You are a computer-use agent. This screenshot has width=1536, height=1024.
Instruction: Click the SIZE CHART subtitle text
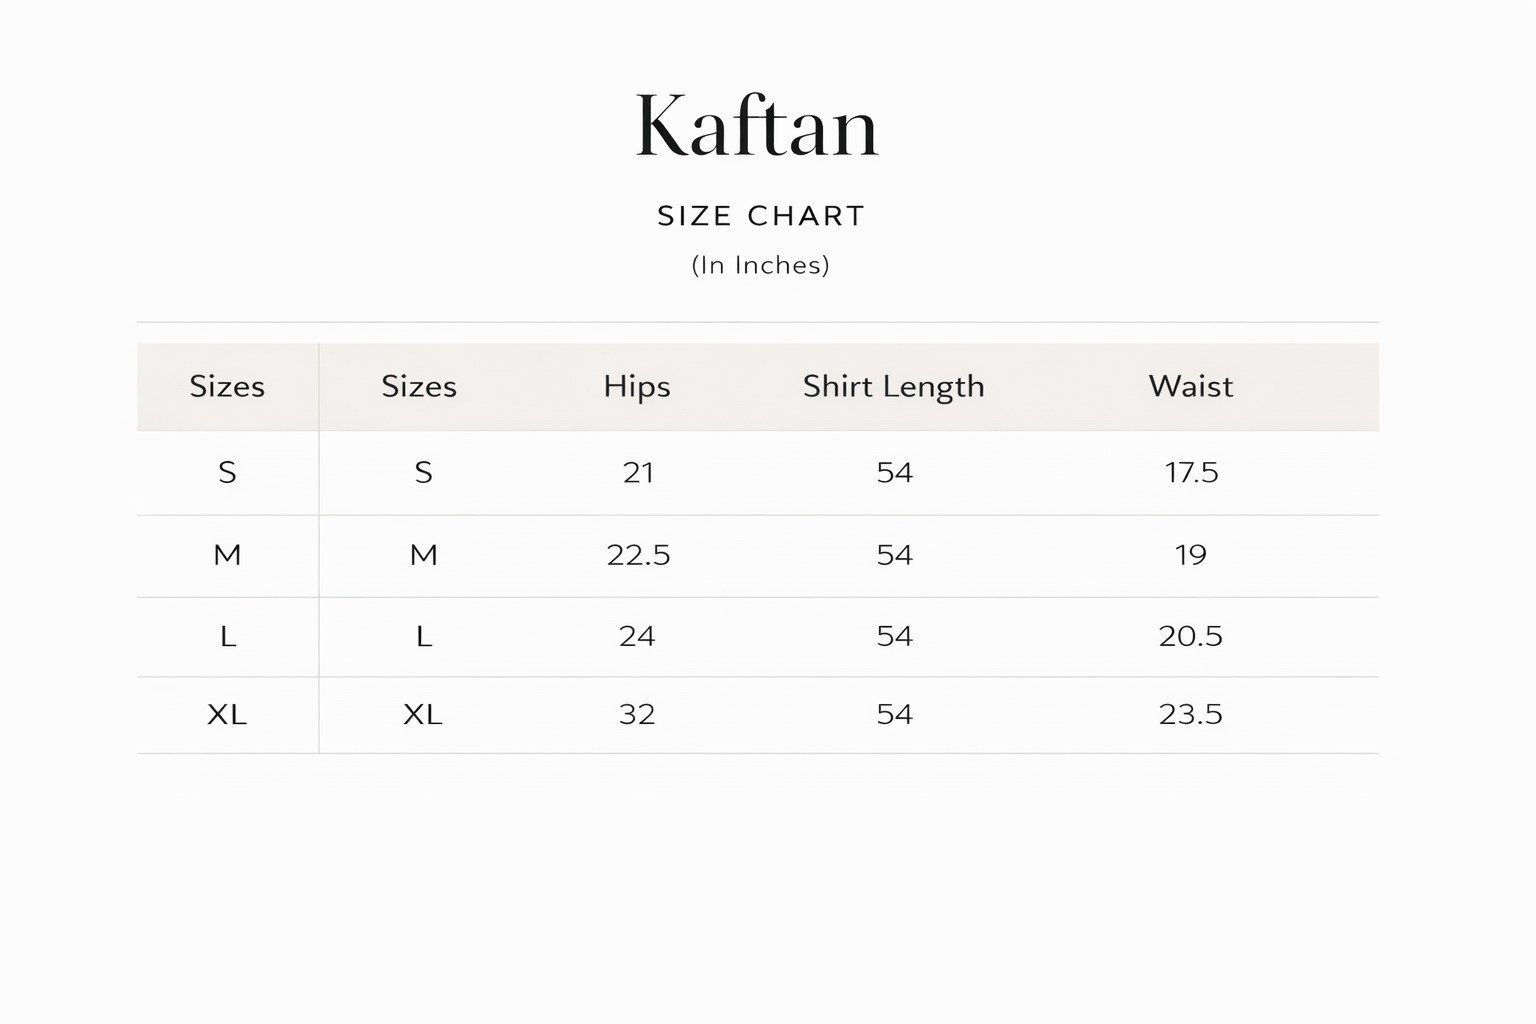760,216
